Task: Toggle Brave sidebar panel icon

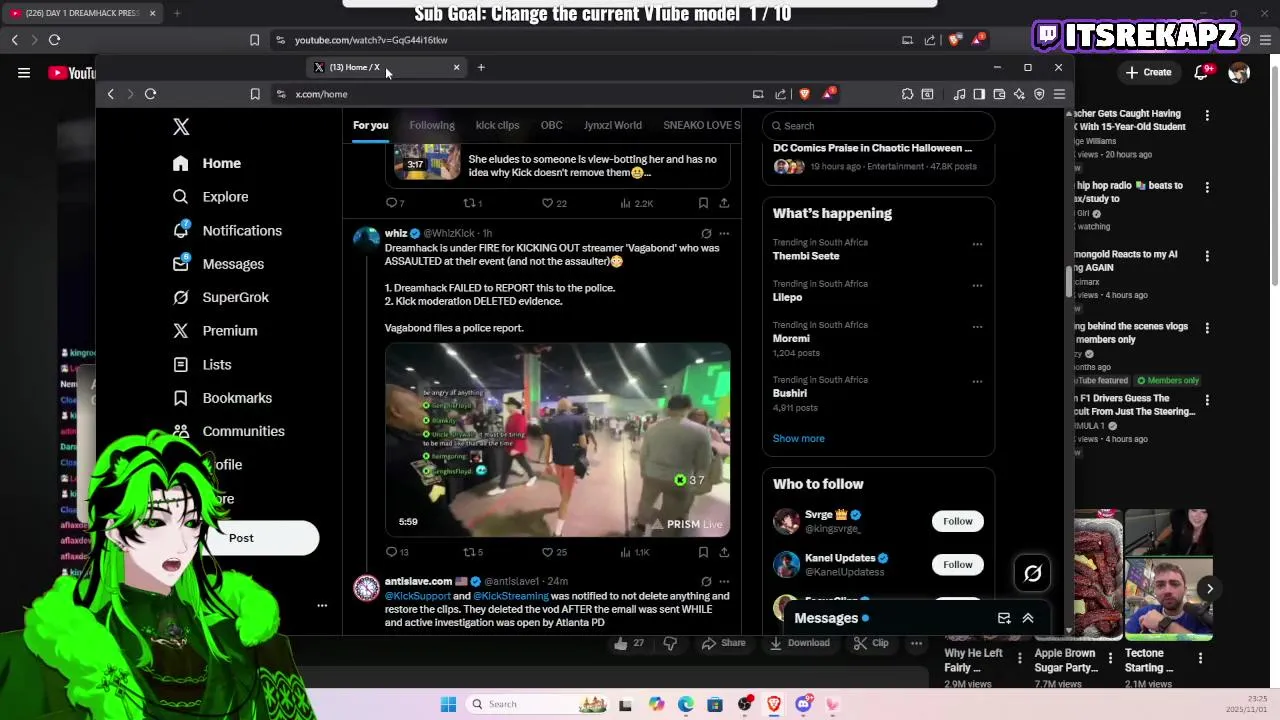Action: coord(979,94)
